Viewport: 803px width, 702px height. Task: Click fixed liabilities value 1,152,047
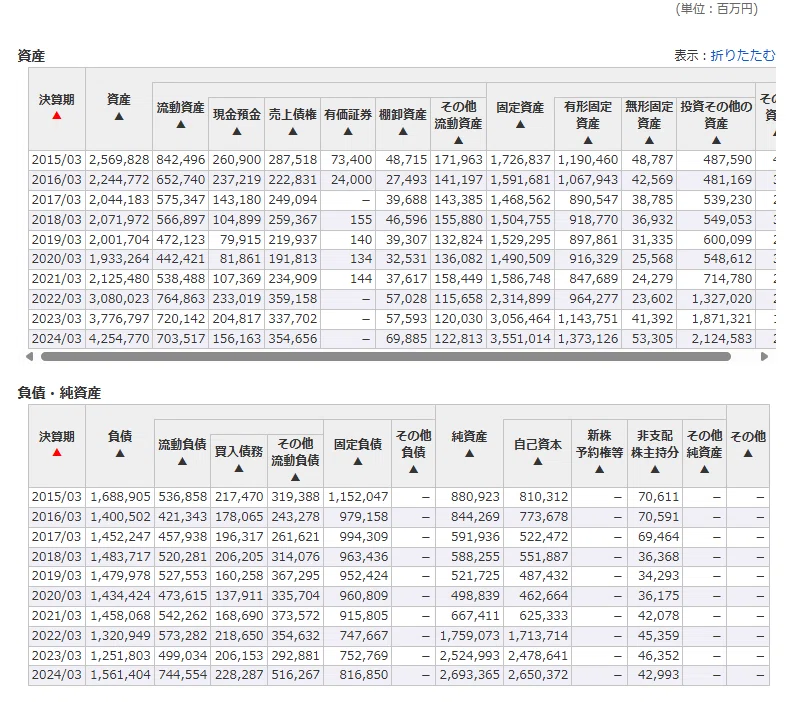point(358,497)
